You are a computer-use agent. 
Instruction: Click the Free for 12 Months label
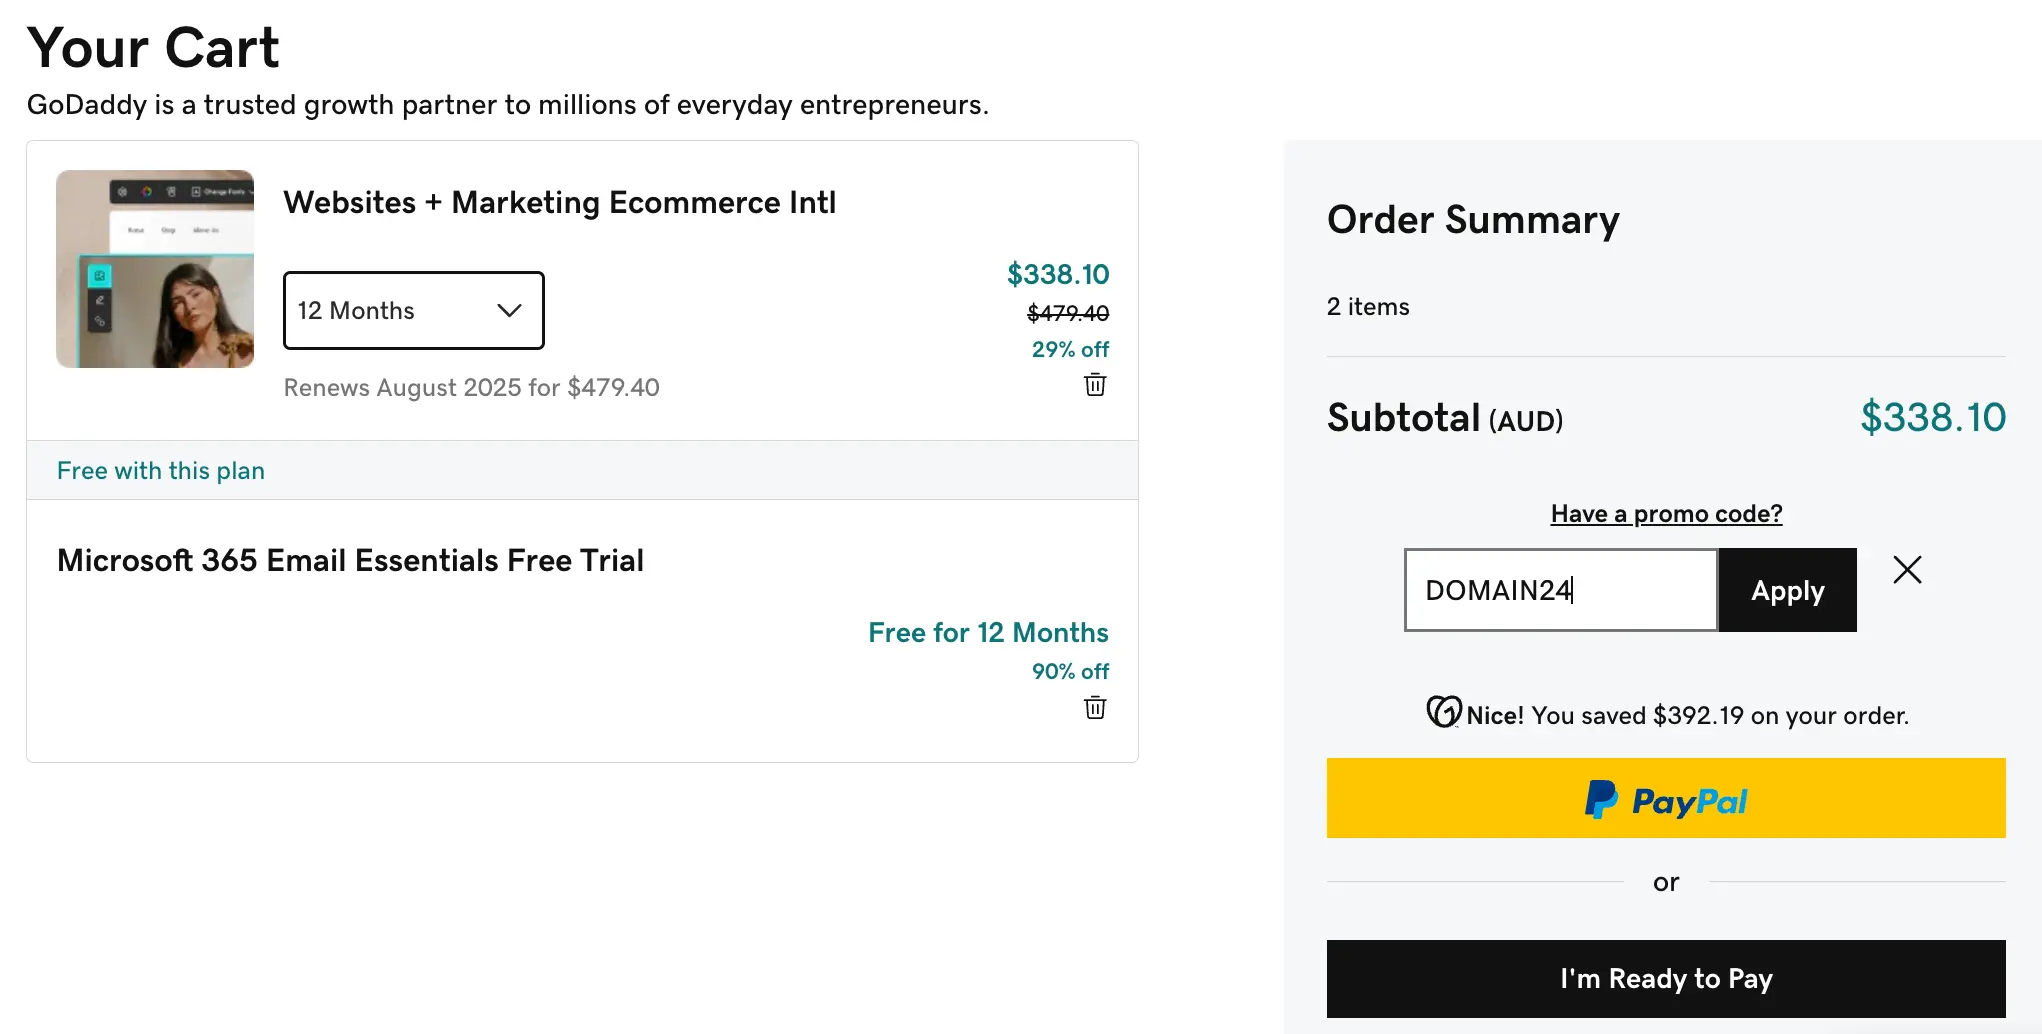point(987,633)
